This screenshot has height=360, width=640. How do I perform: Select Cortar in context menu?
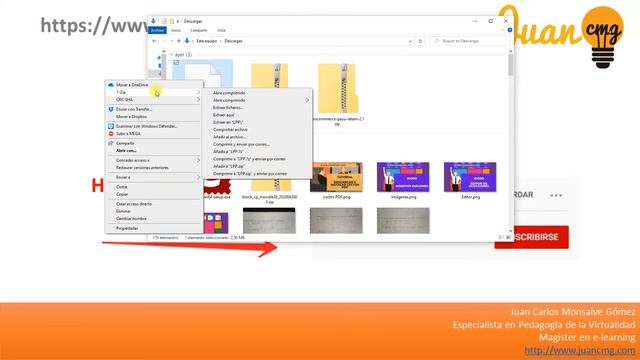122,187
